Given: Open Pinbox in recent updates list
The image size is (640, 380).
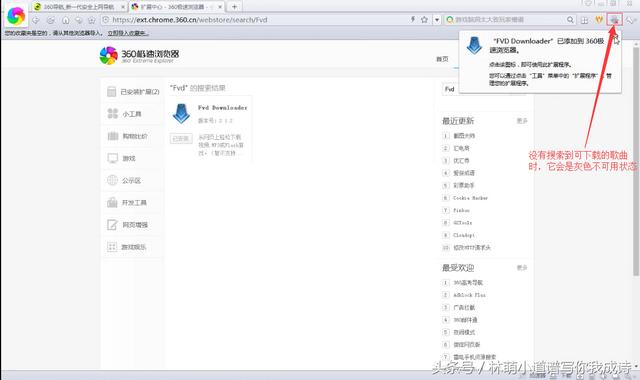Looking at the screenshot, I should [461, 210].
